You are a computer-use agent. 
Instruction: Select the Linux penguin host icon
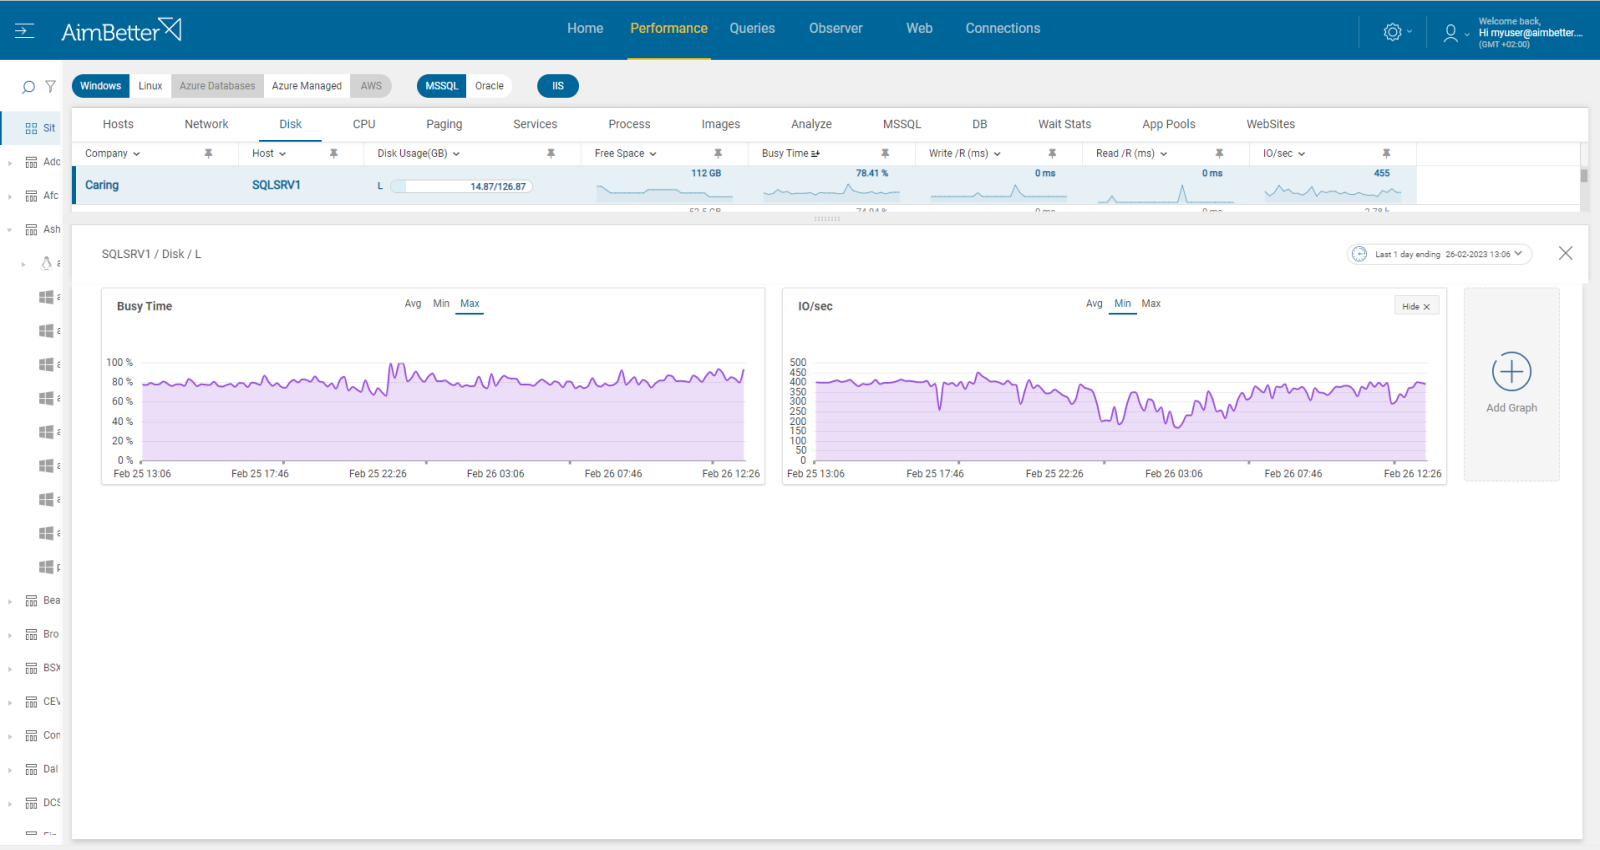pos(46,263)
